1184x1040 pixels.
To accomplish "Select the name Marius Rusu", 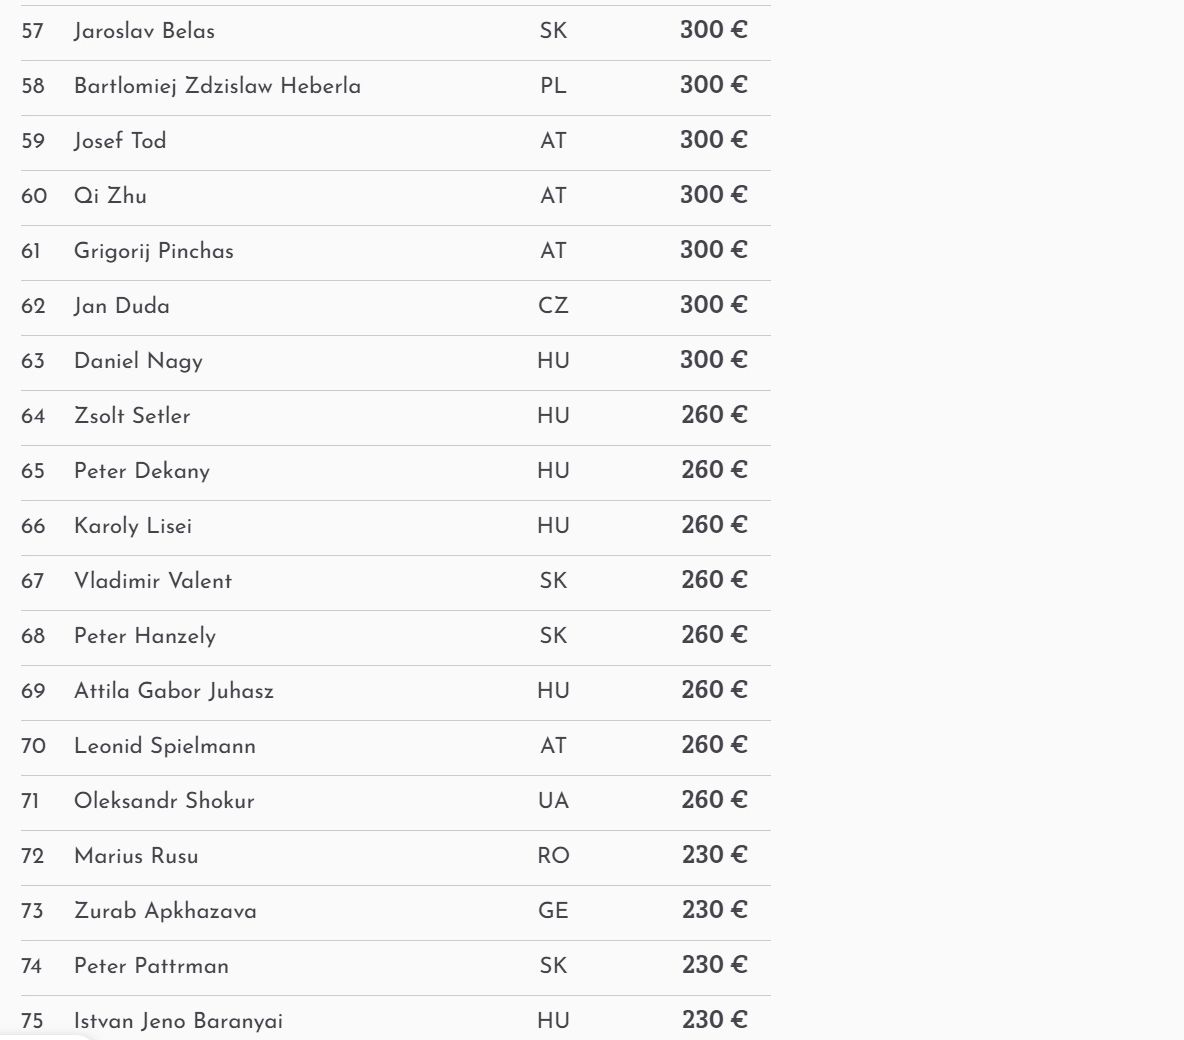I will [x=136, y=856].
